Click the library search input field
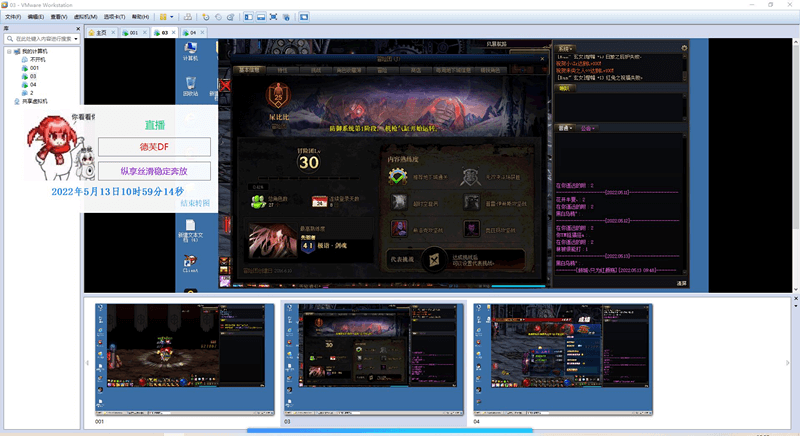 point(42,39)
